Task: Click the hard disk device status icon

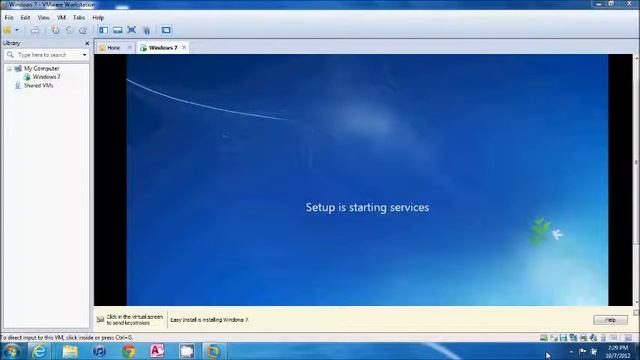Action: point(543,338)
